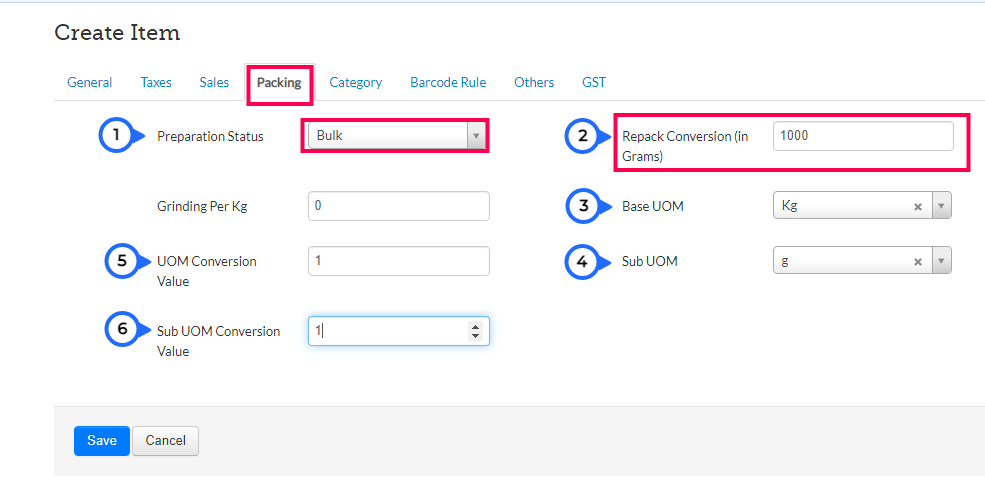
Task: Cancel item creation
Action: [x=165, y=441]
